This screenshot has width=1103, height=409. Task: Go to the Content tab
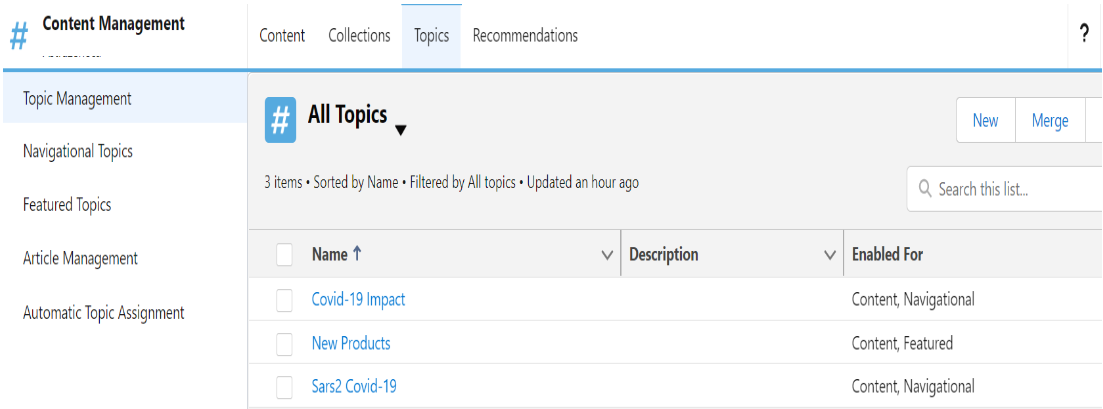coord(282,35)
